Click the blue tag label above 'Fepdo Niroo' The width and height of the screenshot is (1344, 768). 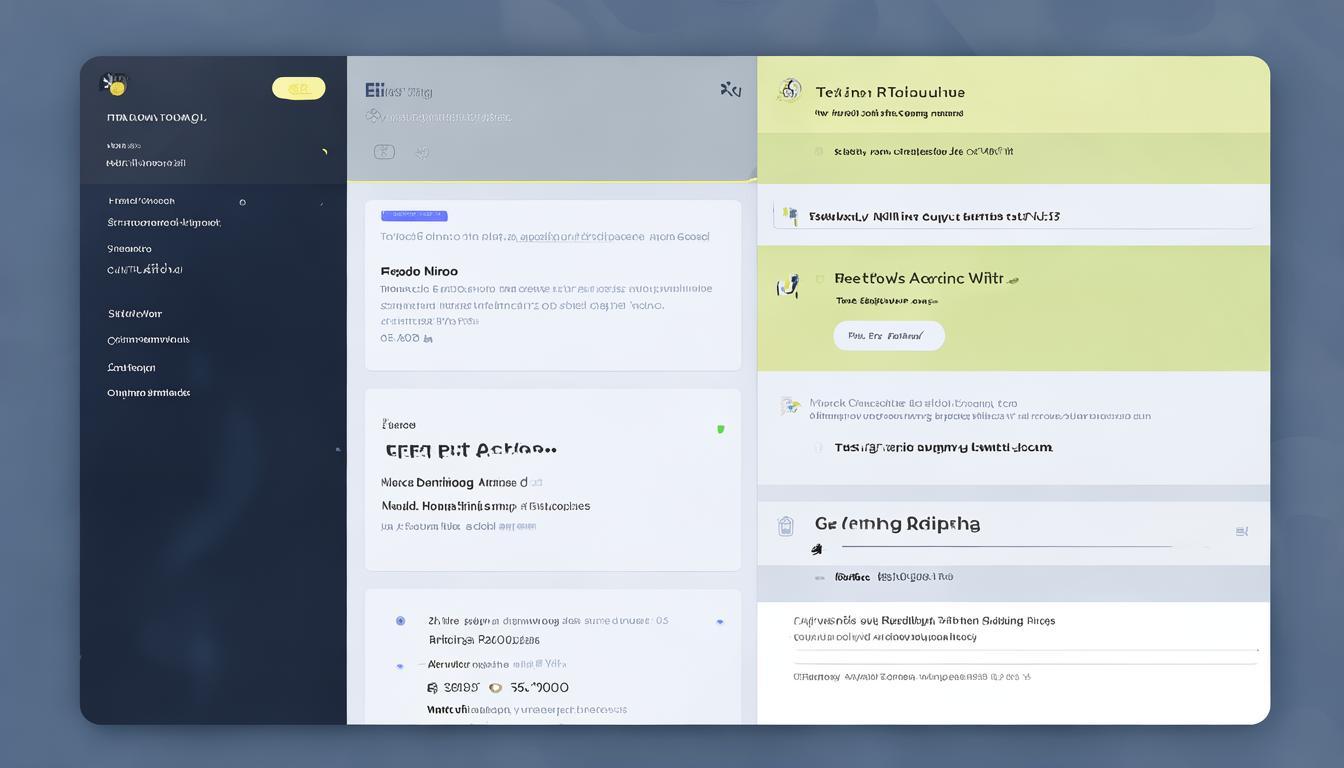pos(414,215)
